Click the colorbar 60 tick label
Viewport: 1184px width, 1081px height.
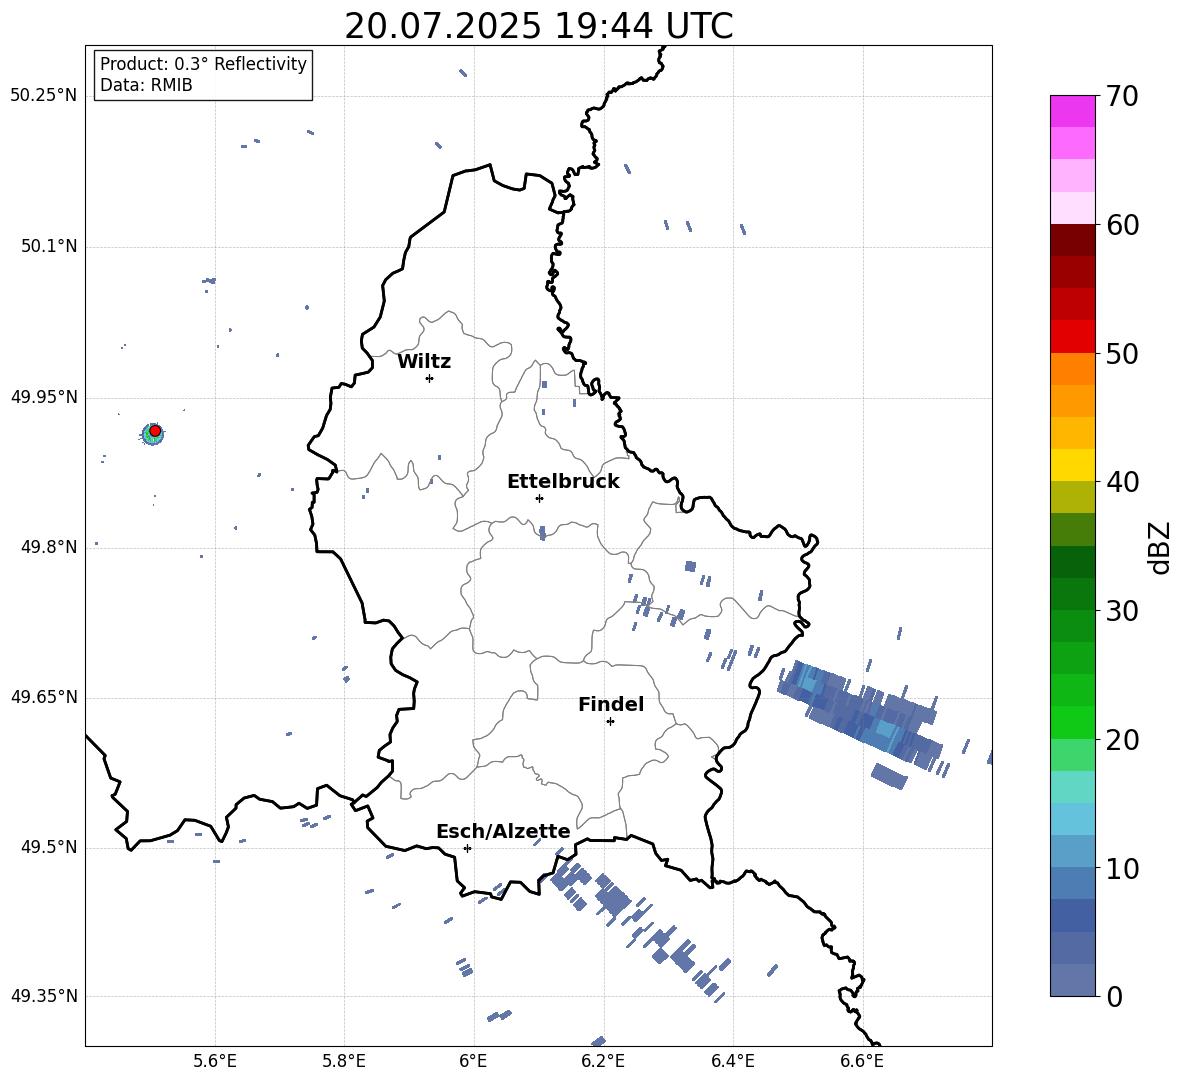1122,225
